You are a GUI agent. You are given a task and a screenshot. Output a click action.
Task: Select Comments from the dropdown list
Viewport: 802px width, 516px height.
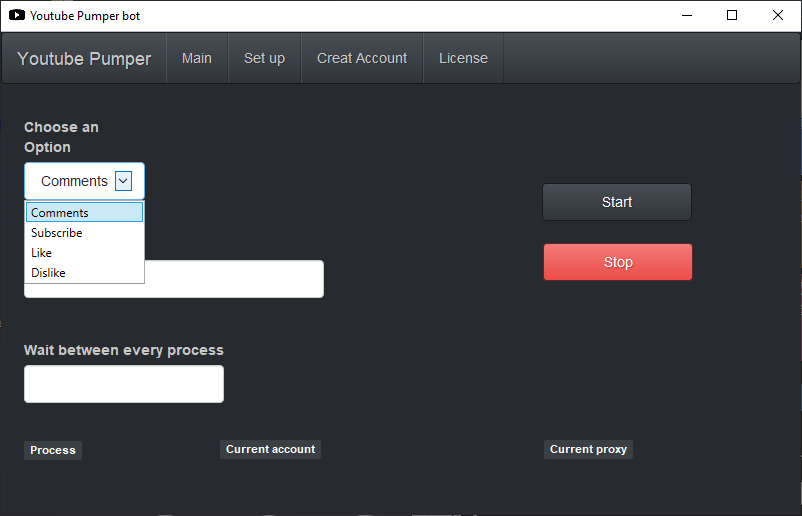point(84,212)
